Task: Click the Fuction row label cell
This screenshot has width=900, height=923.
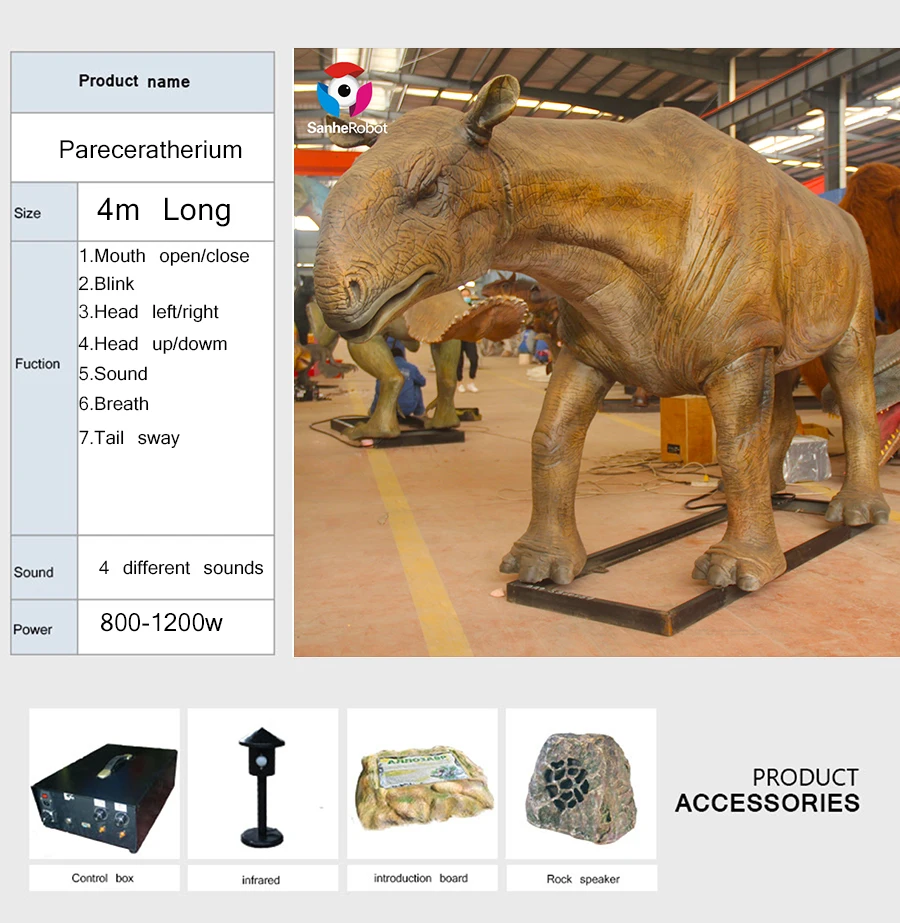Action: click(x=38, y=364)
